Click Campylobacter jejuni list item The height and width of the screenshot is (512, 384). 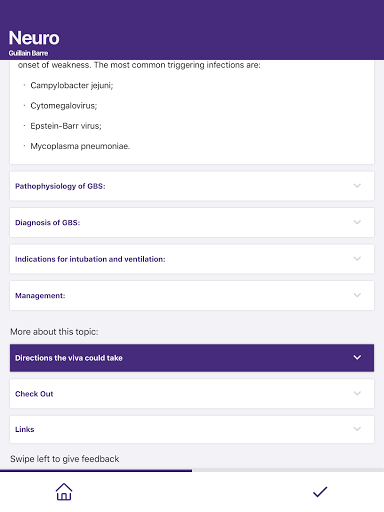(72, 86)
